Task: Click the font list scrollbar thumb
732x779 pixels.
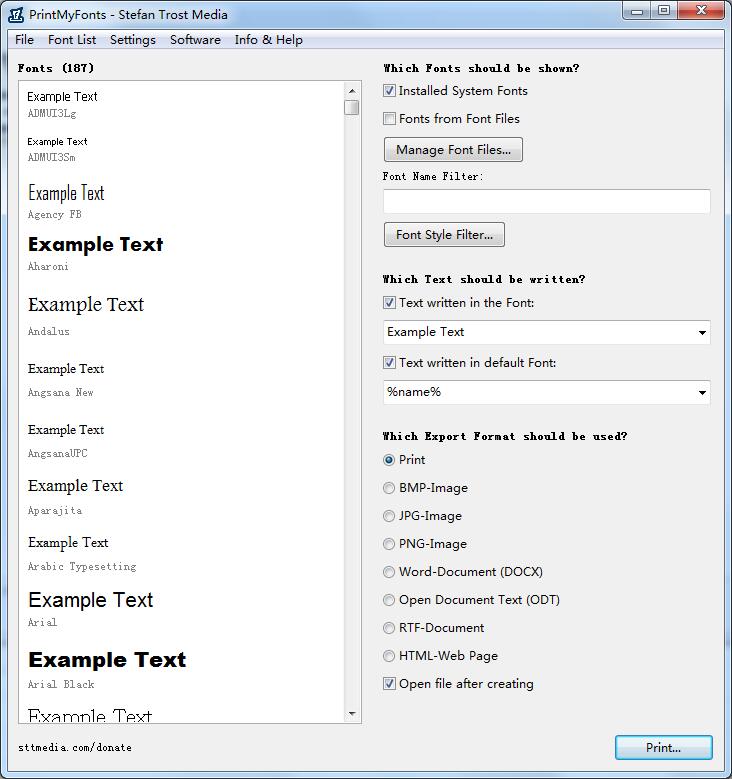Action: point(352,107)
